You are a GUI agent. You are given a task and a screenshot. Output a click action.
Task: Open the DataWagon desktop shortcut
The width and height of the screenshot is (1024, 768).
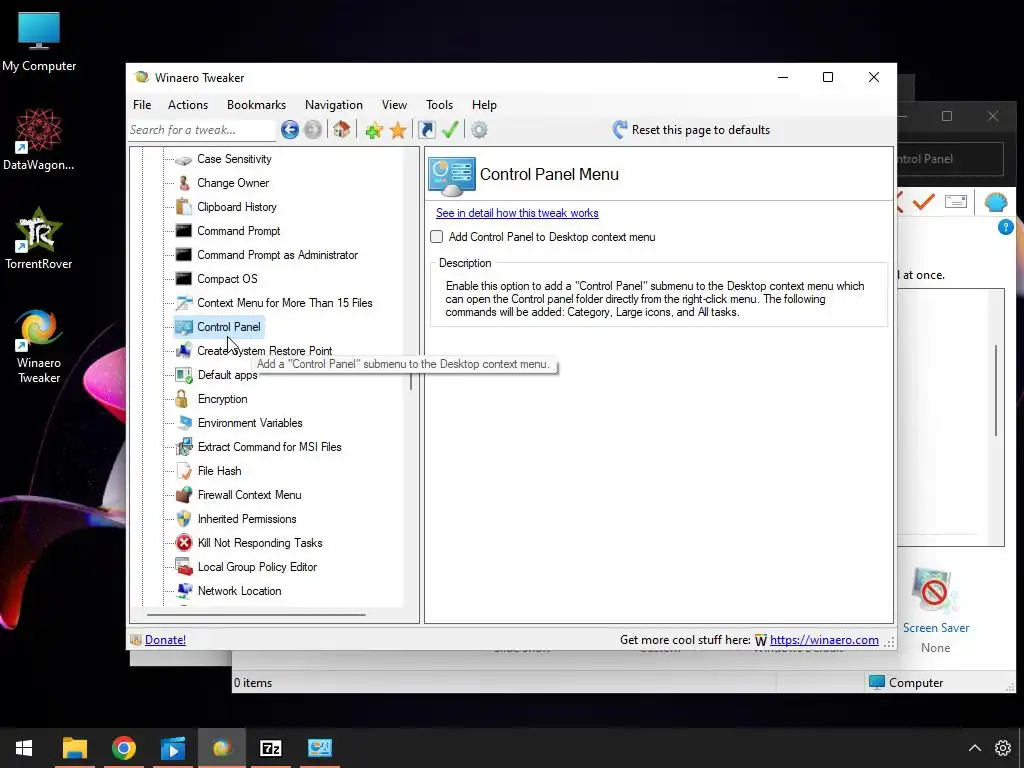(39, 140)
